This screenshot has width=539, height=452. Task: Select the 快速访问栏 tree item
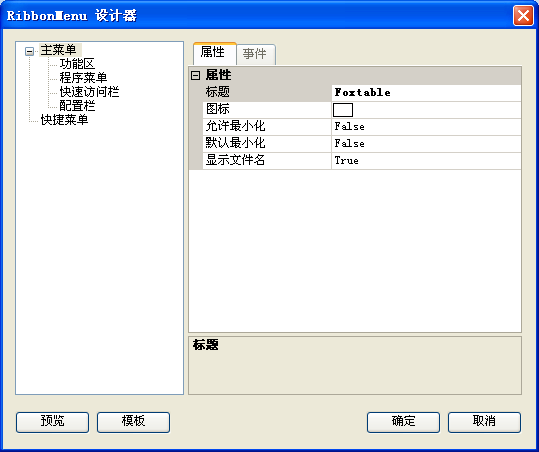click(x=89, y=92)
